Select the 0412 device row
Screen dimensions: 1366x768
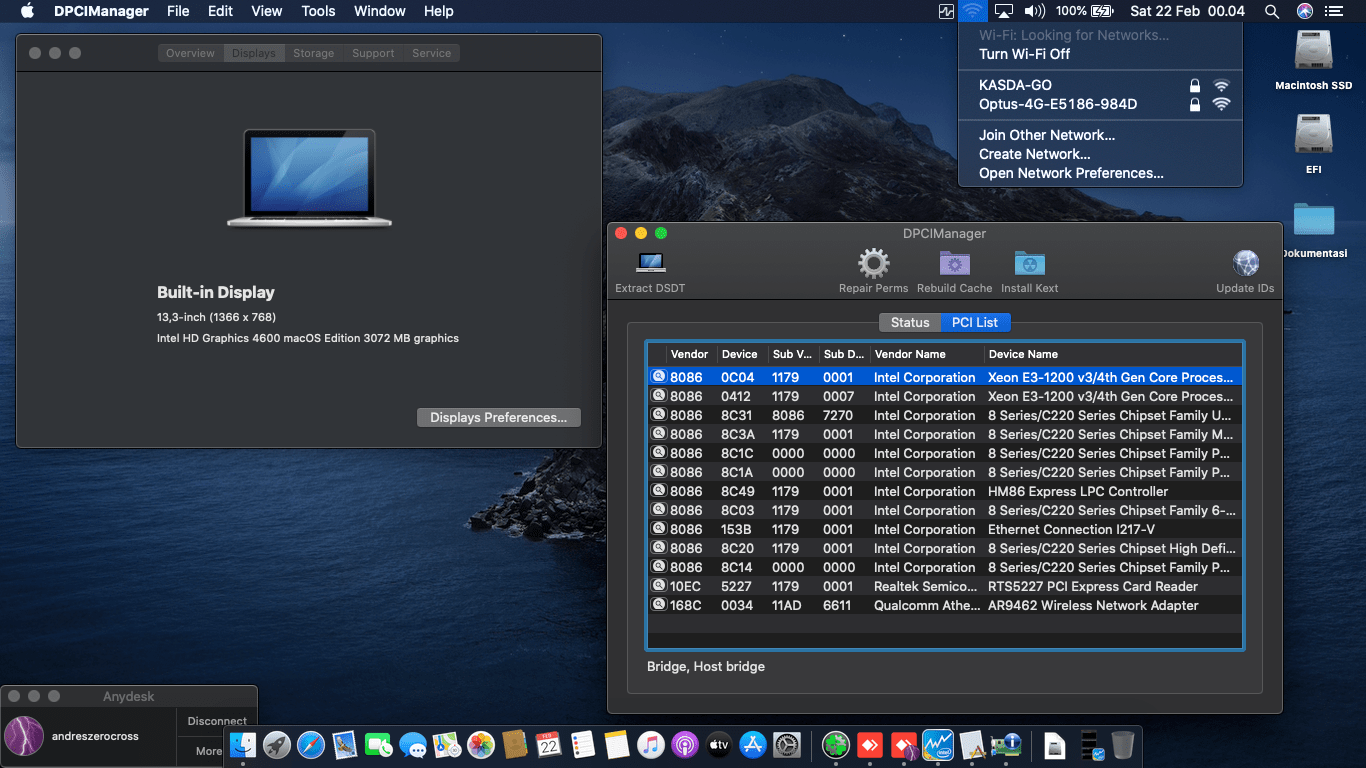[945, 396]
